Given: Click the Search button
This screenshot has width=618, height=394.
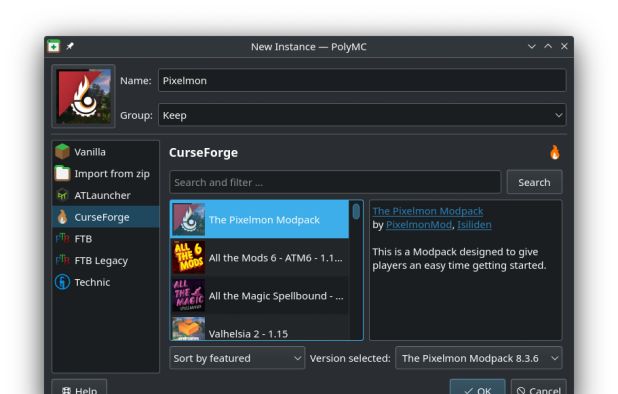Looking at the screenshot, I should pos(534,182).
